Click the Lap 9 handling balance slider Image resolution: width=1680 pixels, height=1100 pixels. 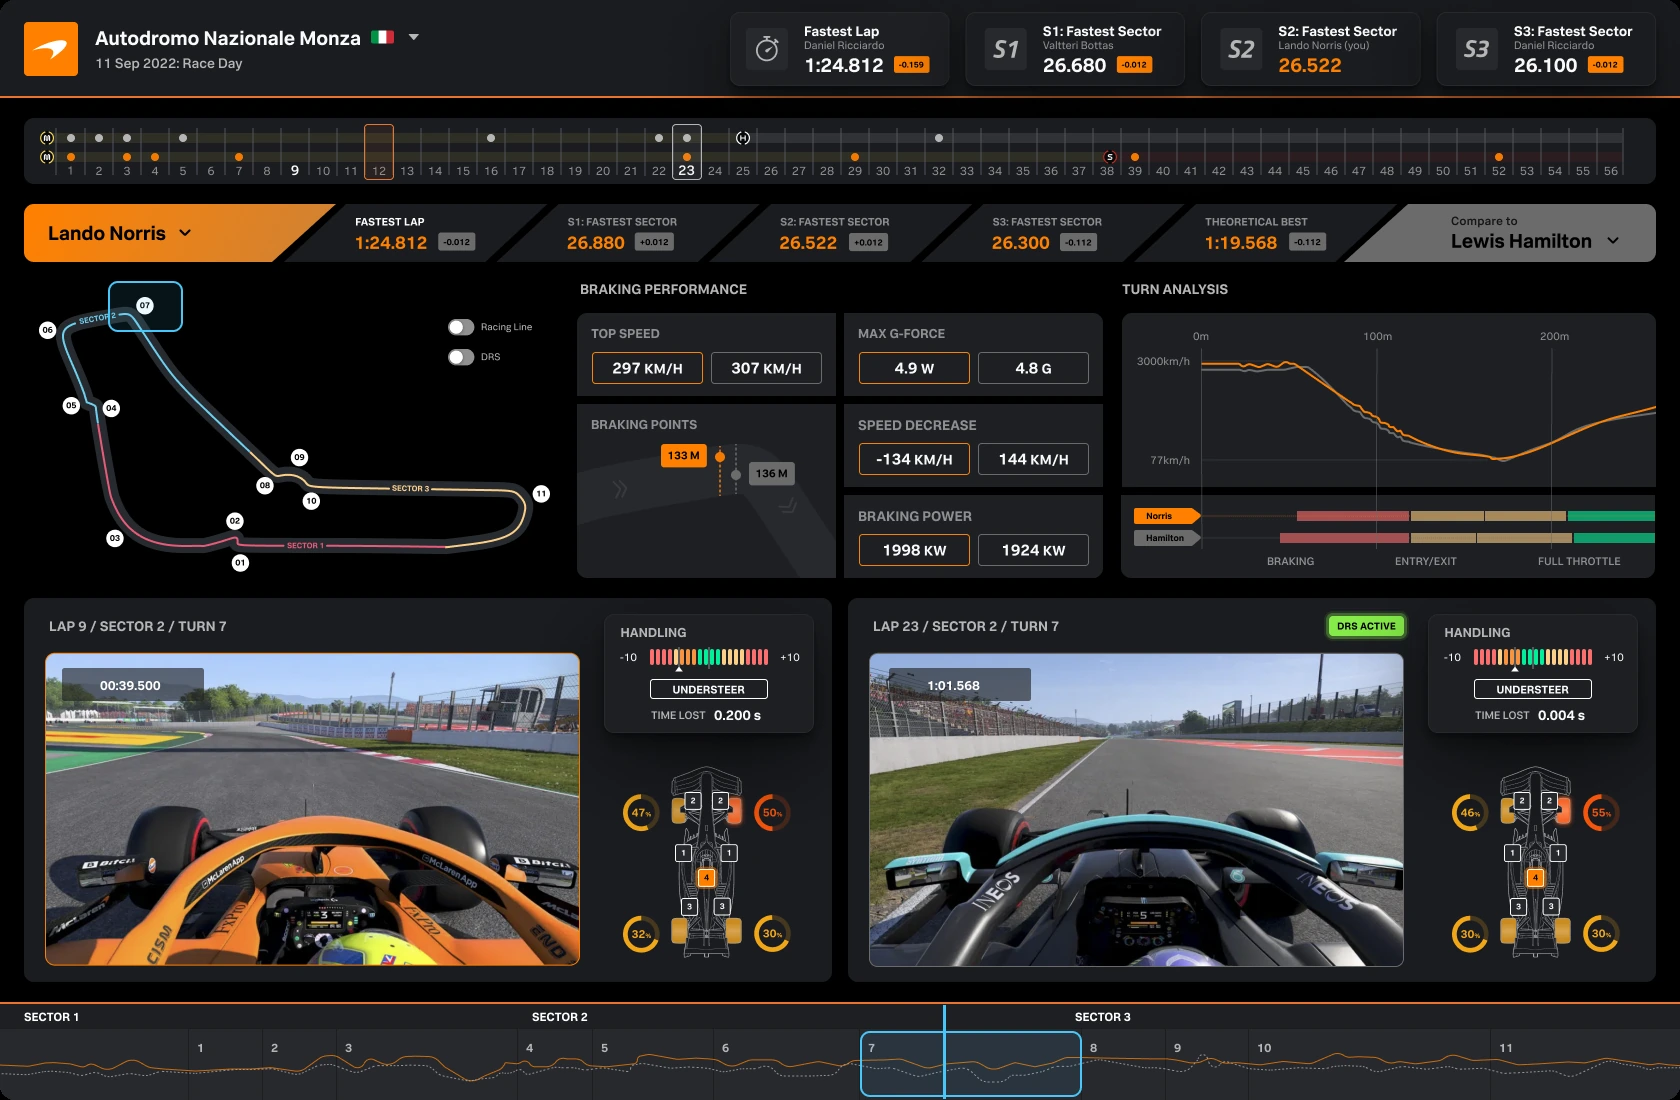pyautogui.click(x=709, y=657)
